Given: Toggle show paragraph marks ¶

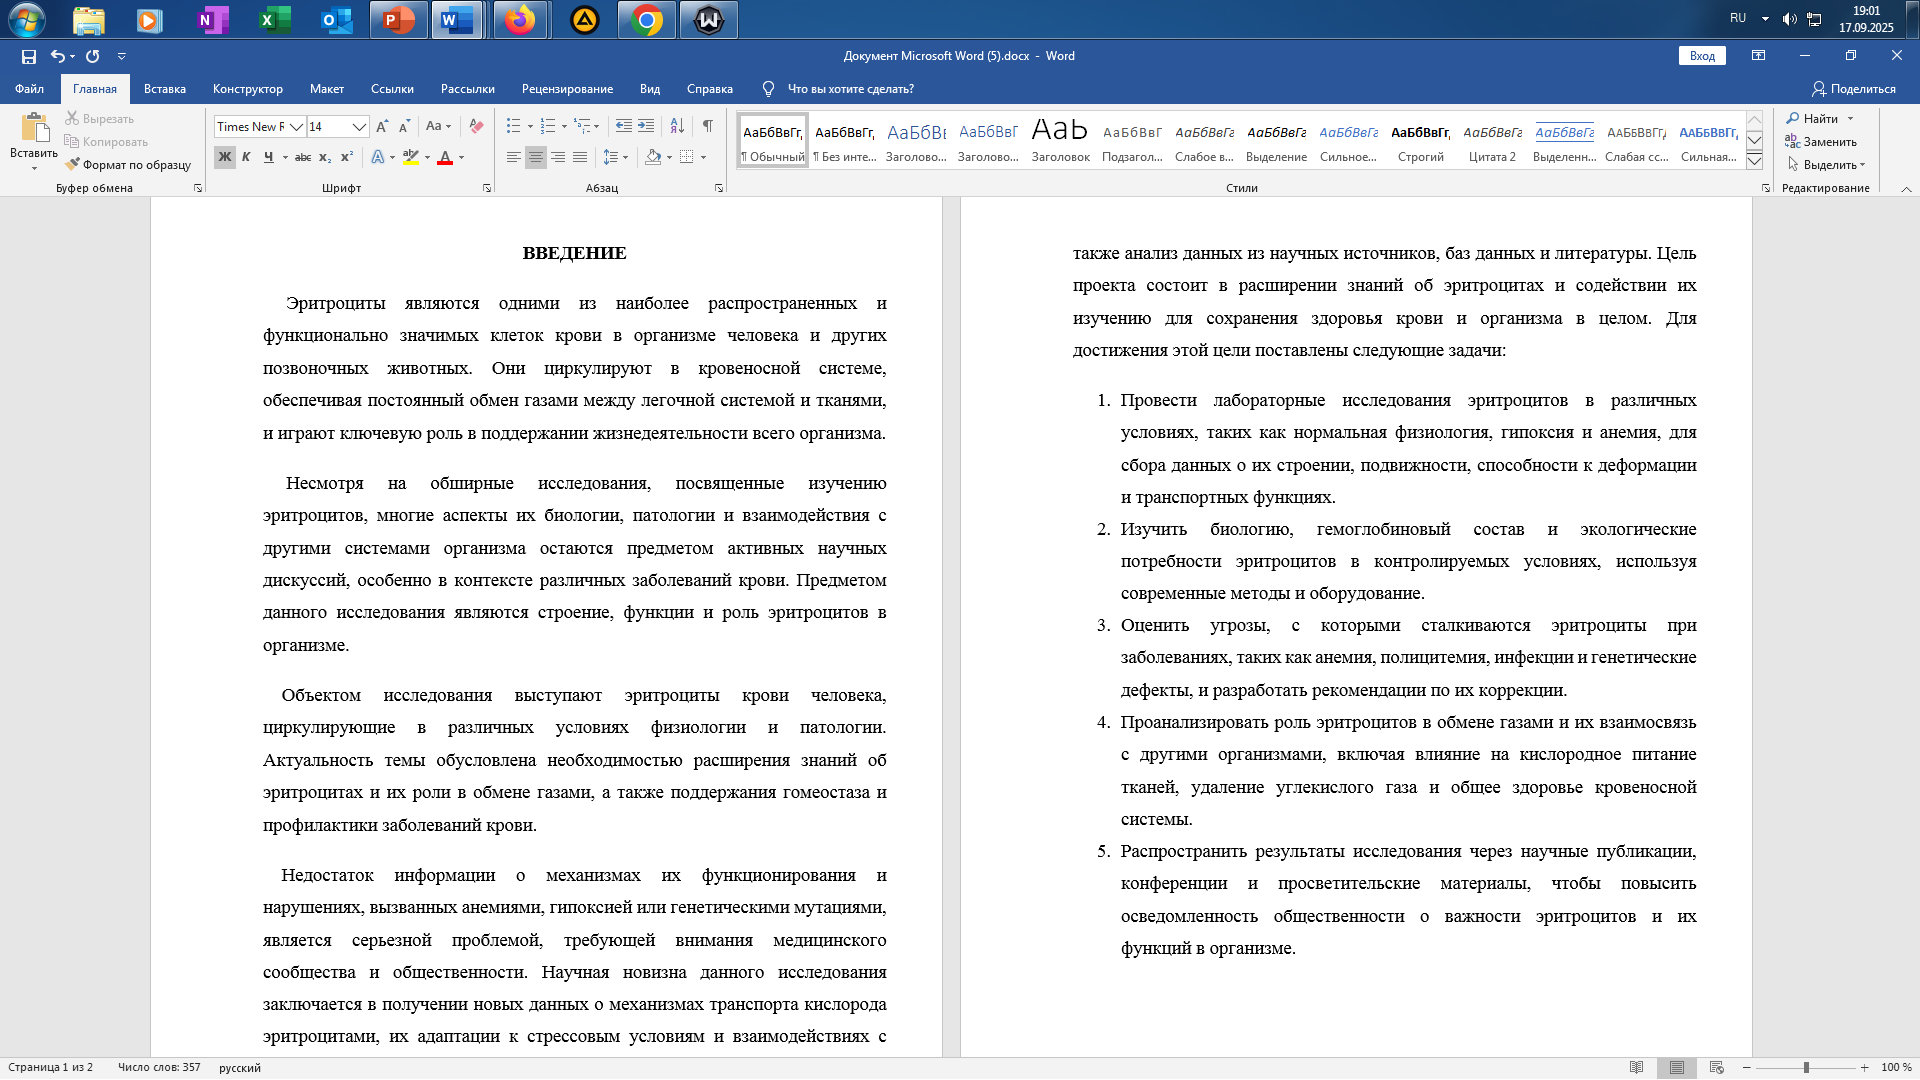Looking at the screenshot, I should point(708,126).
